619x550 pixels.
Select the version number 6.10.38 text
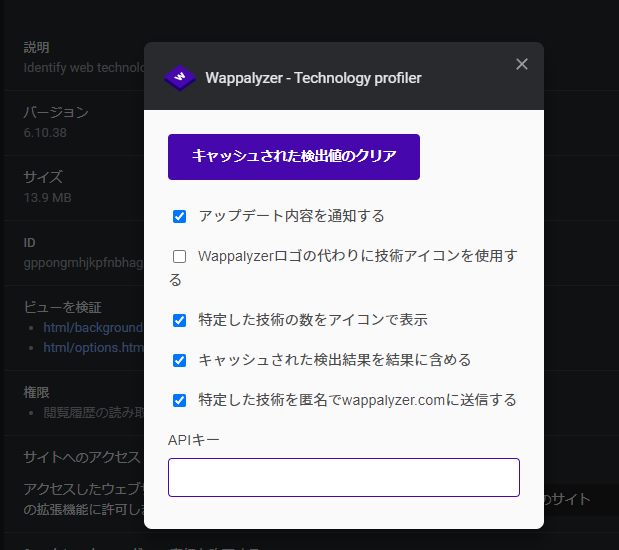click(x=45, y=133)
